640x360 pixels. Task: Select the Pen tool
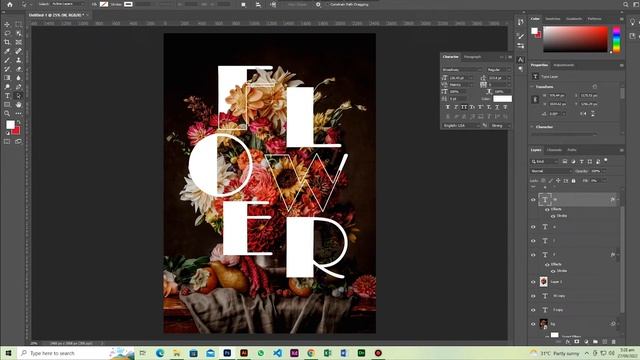[18, 87]
